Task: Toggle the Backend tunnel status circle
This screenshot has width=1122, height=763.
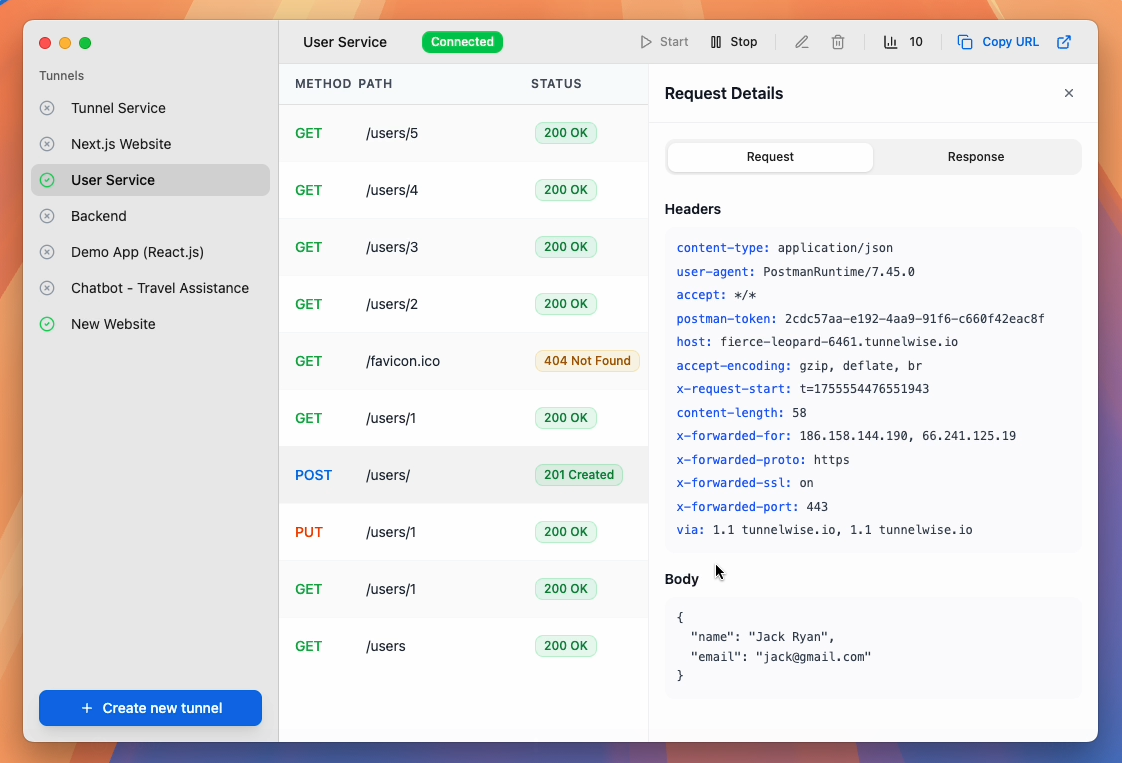Action: click(46, 216)
